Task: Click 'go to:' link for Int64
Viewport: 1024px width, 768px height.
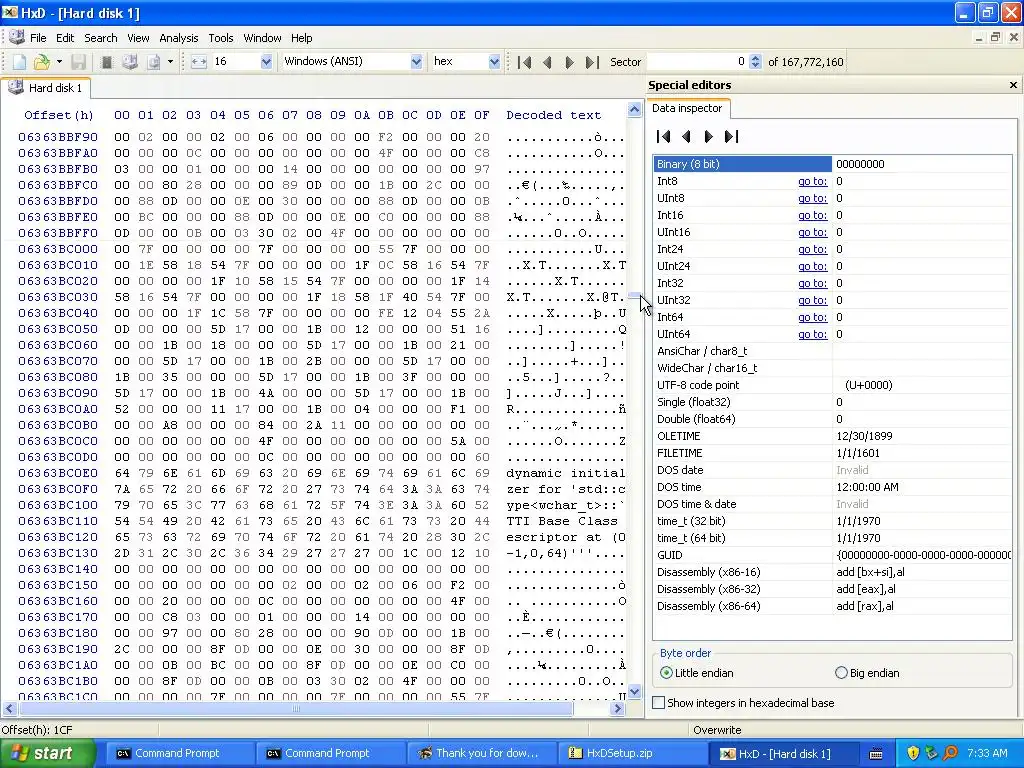Action: click(x=812, y=317)
